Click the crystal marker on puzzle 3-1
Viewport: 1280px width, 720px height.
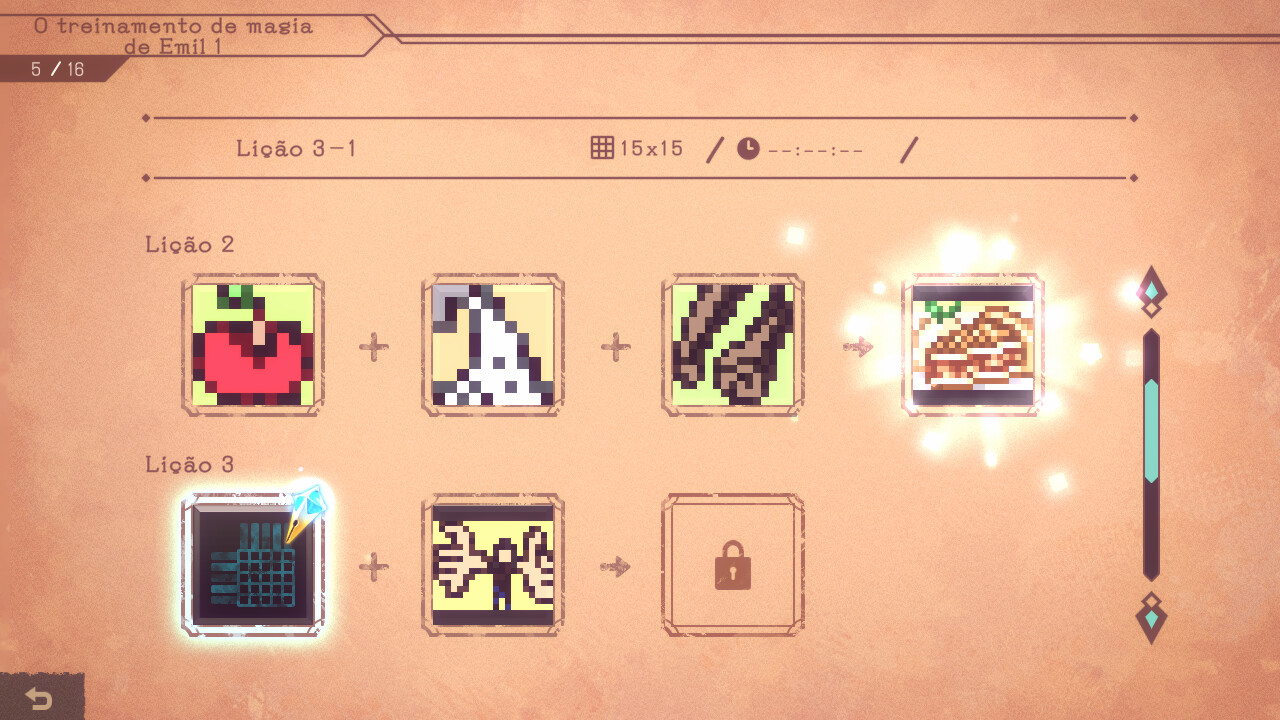[305, 511]
